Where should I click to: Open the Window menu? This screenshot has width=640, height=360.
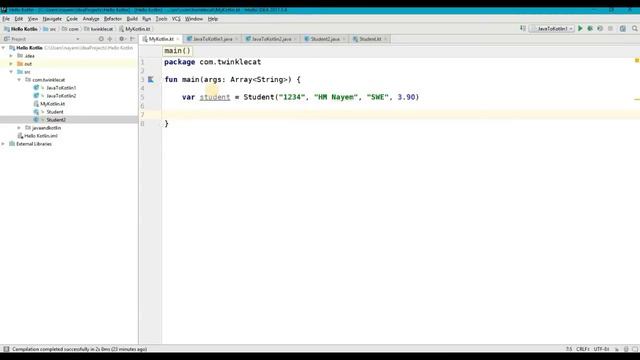[x=194, y=19]
